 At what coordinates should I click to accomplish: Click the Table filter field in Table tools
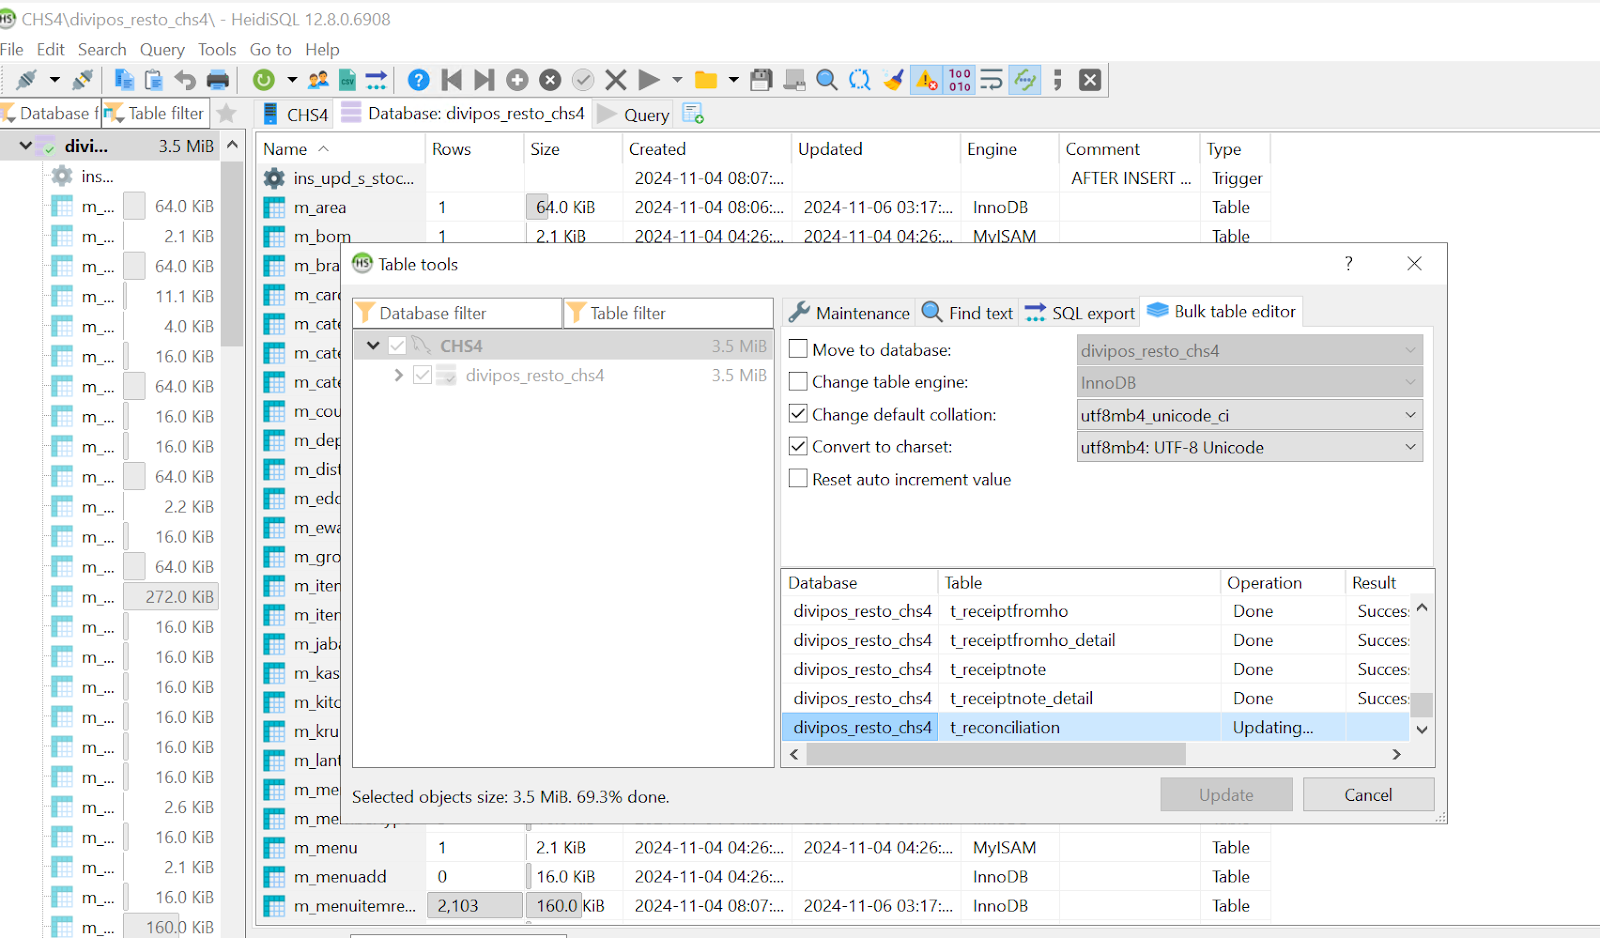(x=668, y=313)
